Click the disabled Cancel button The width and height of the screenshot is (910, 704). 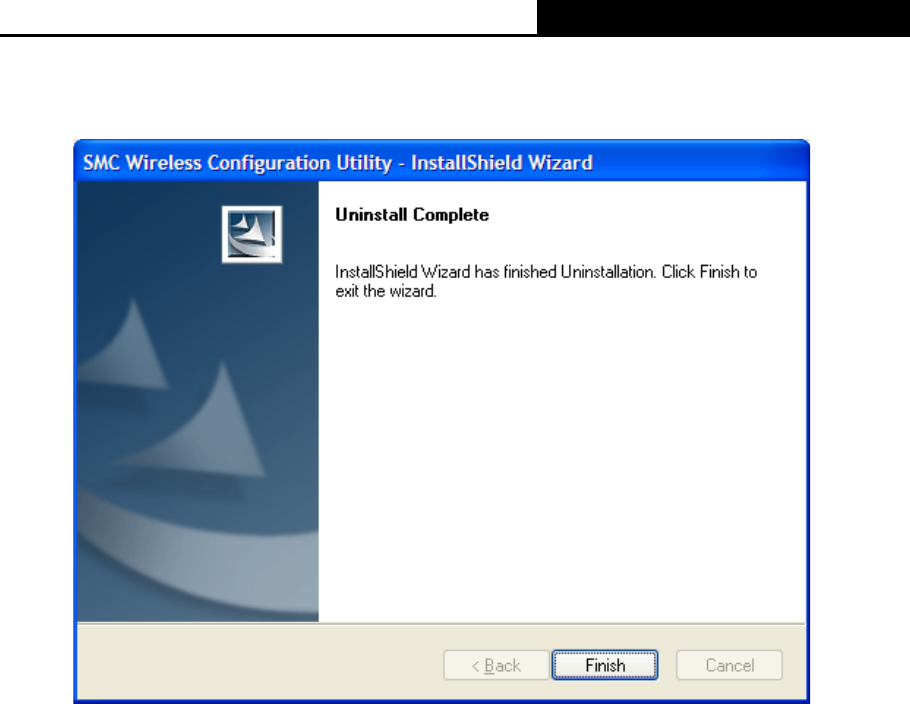click(x=730, y=665)
